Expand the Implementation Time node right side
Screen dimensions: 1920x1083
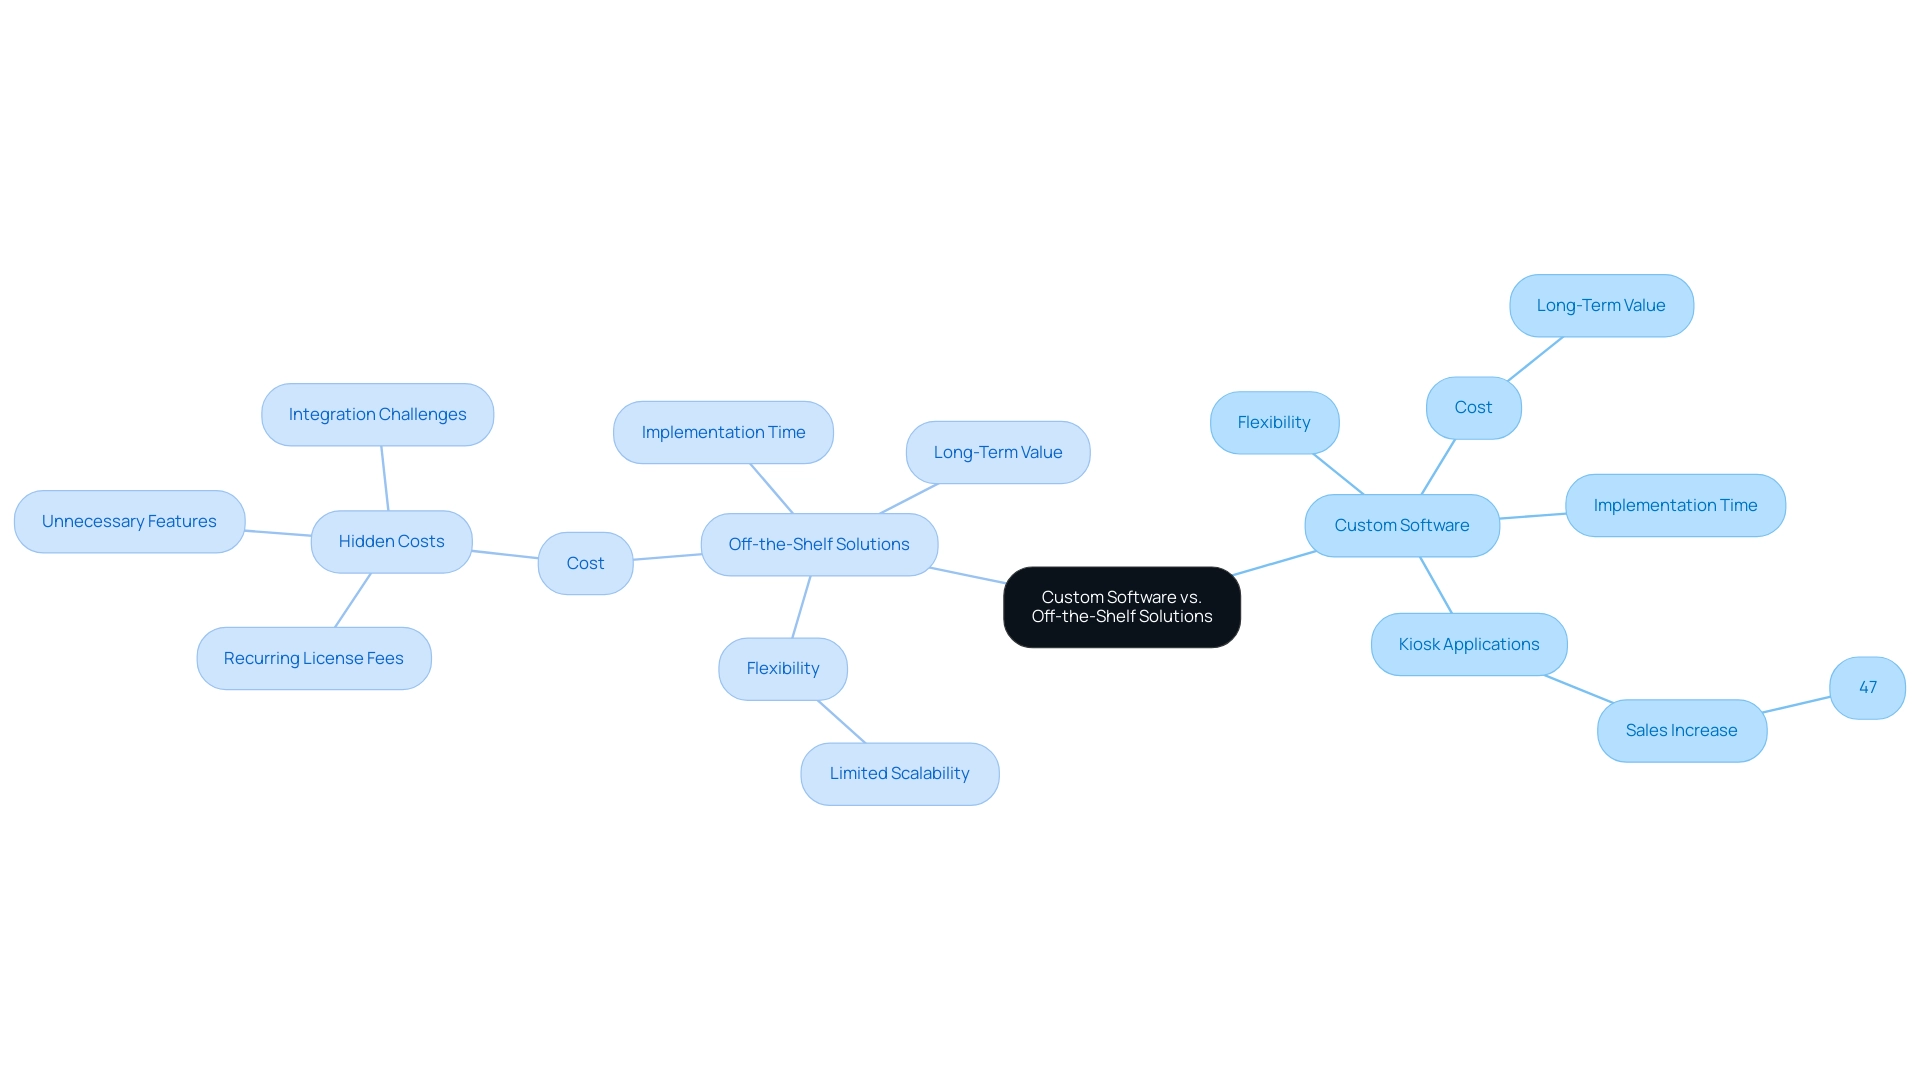point(1675,505)
